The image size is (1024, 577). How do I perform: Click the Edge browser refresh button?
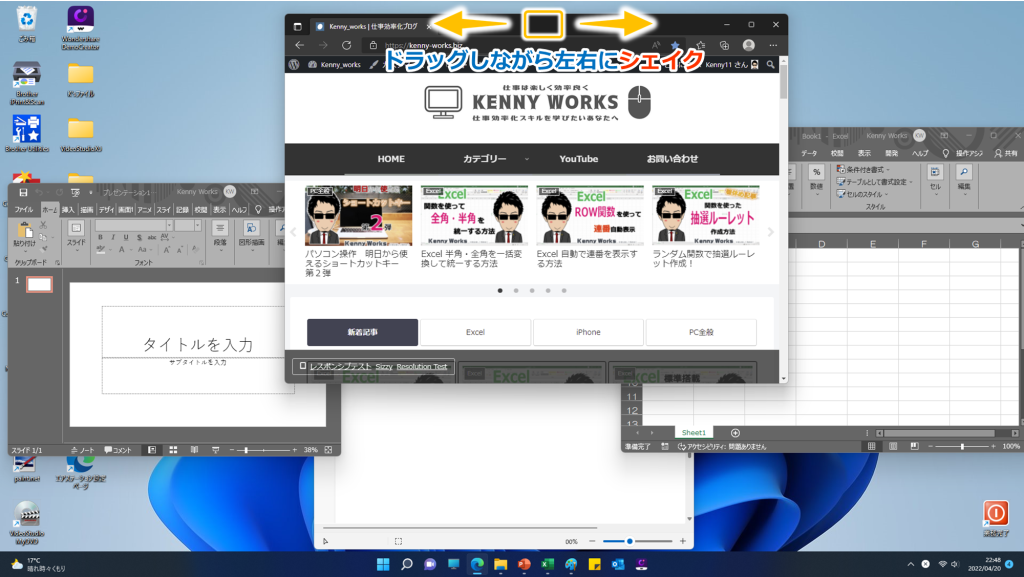pos(346,45)
